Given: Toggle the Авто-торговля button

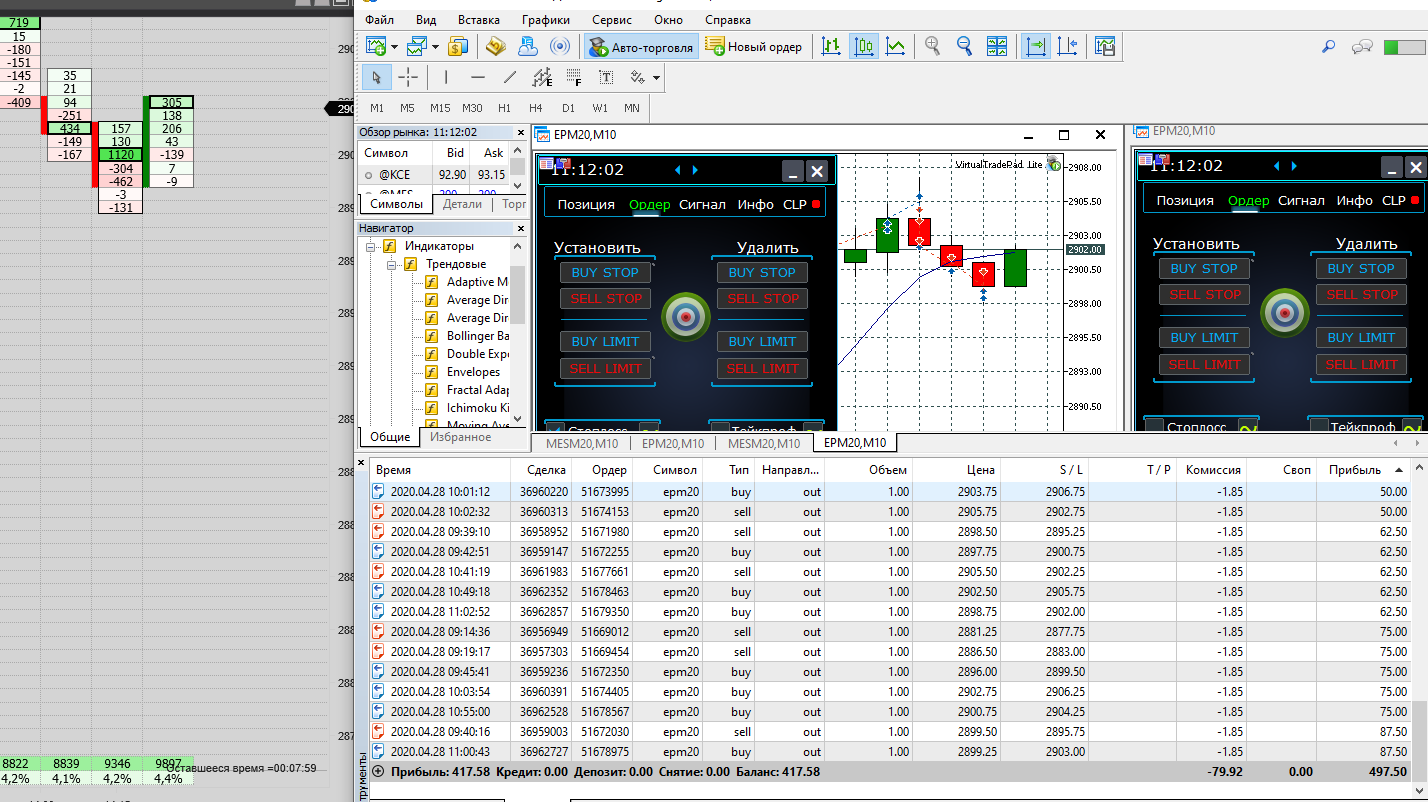Looking at the screenshot, I should click(640, 46).
